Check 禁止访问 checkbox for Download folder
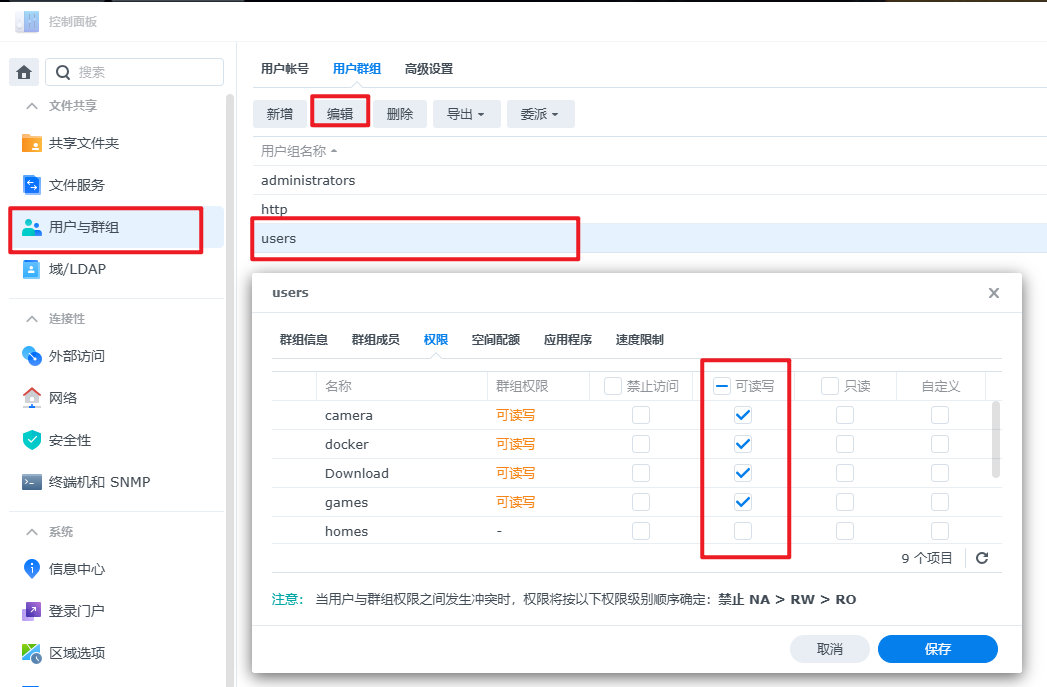This screenshot has width=1047, height=687. 641,473
